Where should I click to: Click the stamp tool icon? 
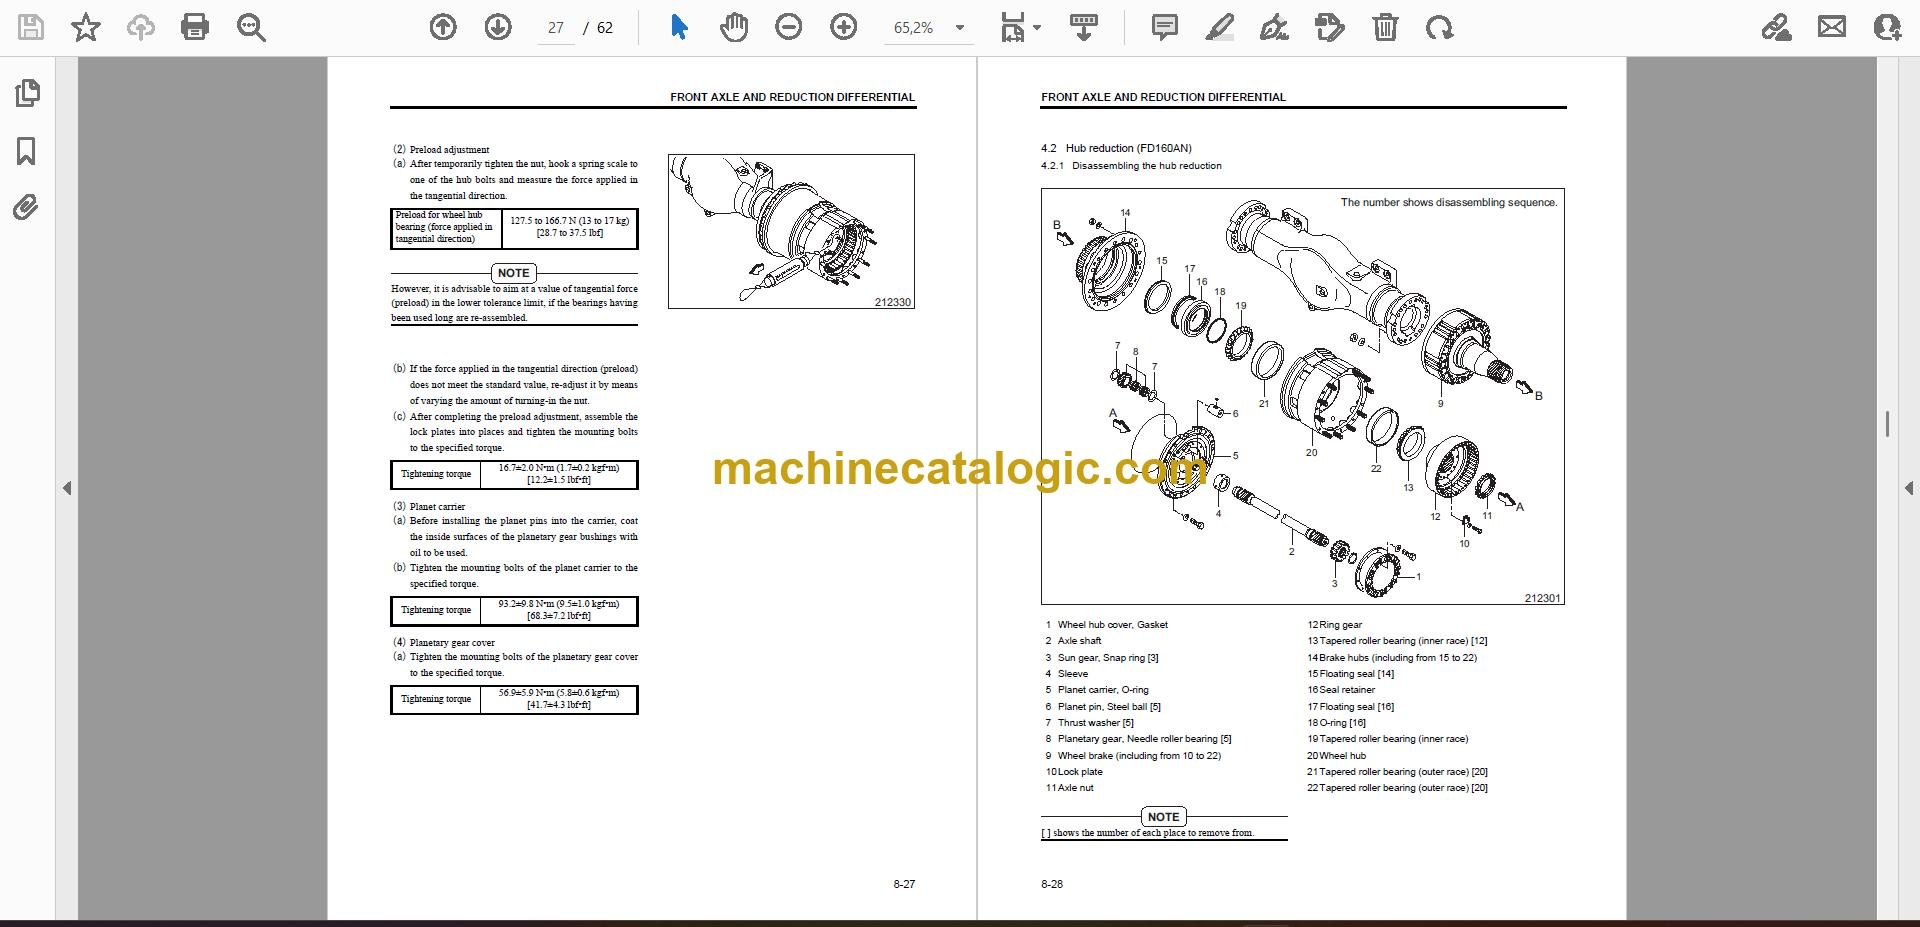(1330, 27)
